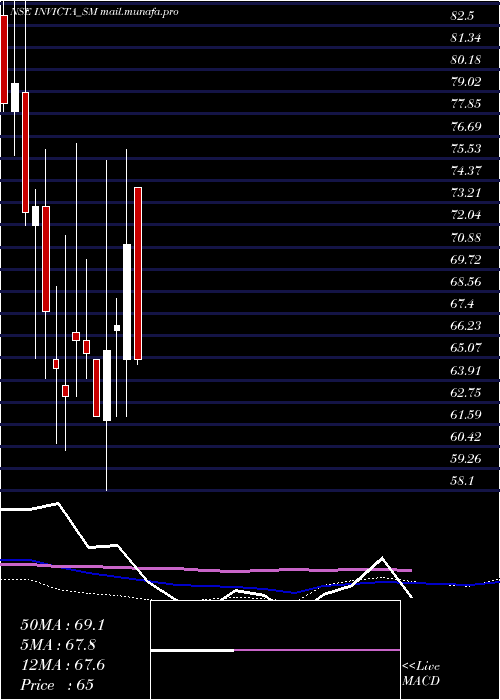Click the 77.85 price axis label
This screenshot has height=700, width=500.
[466, 104]
